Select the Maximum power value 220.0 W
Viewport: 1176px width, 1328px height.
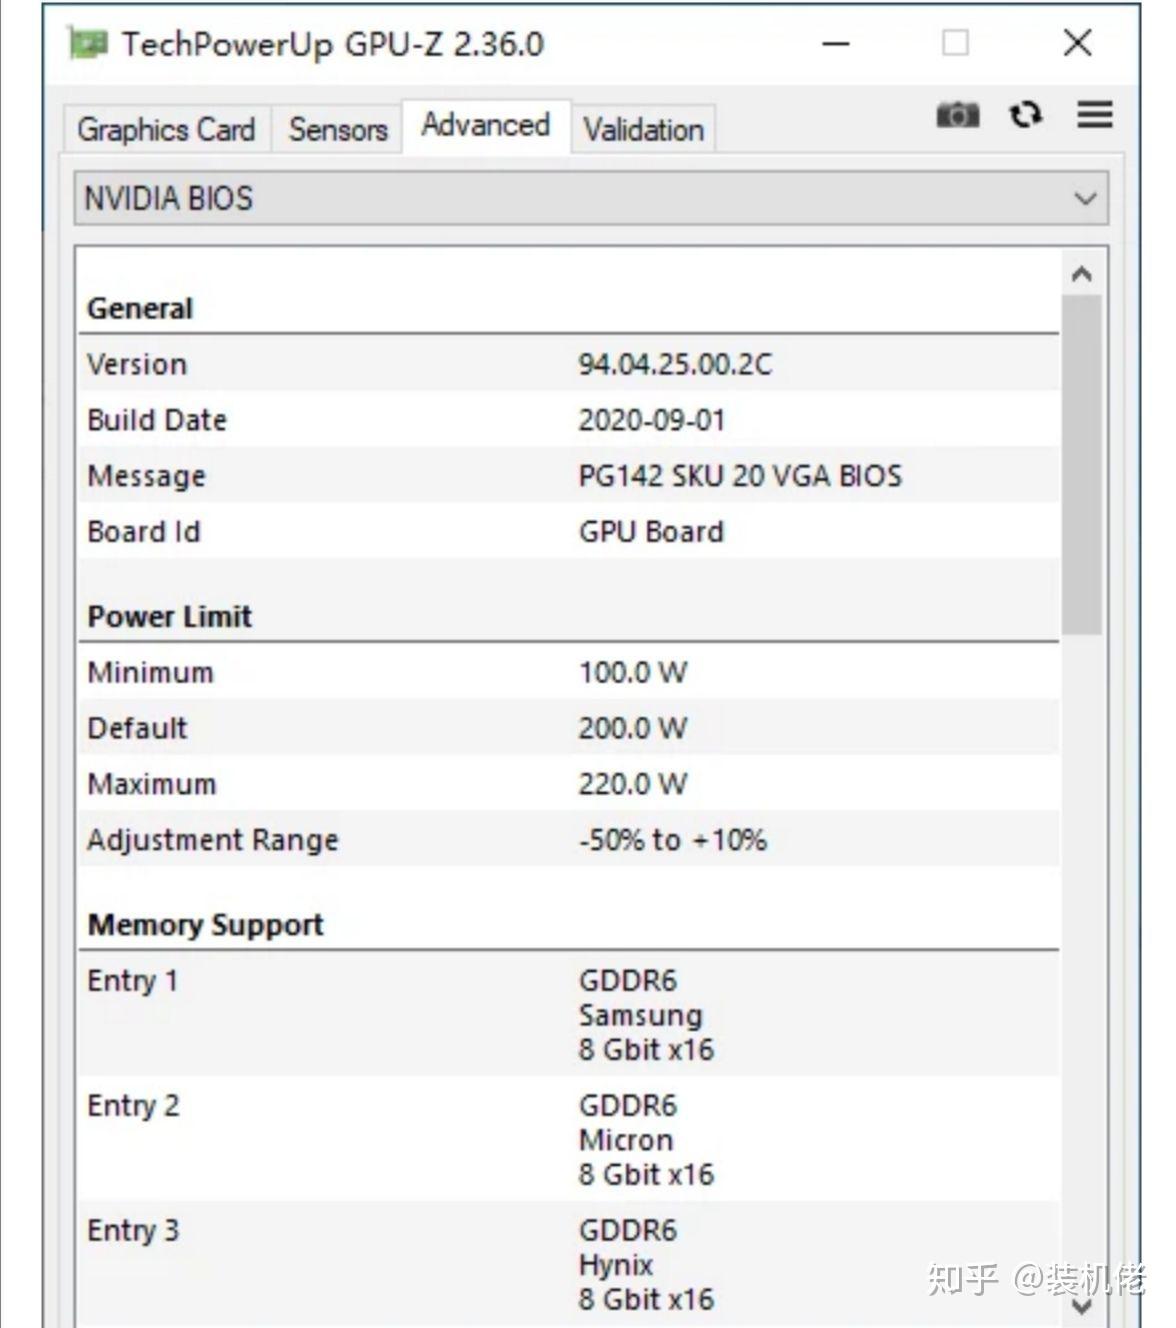coord(633,784)
